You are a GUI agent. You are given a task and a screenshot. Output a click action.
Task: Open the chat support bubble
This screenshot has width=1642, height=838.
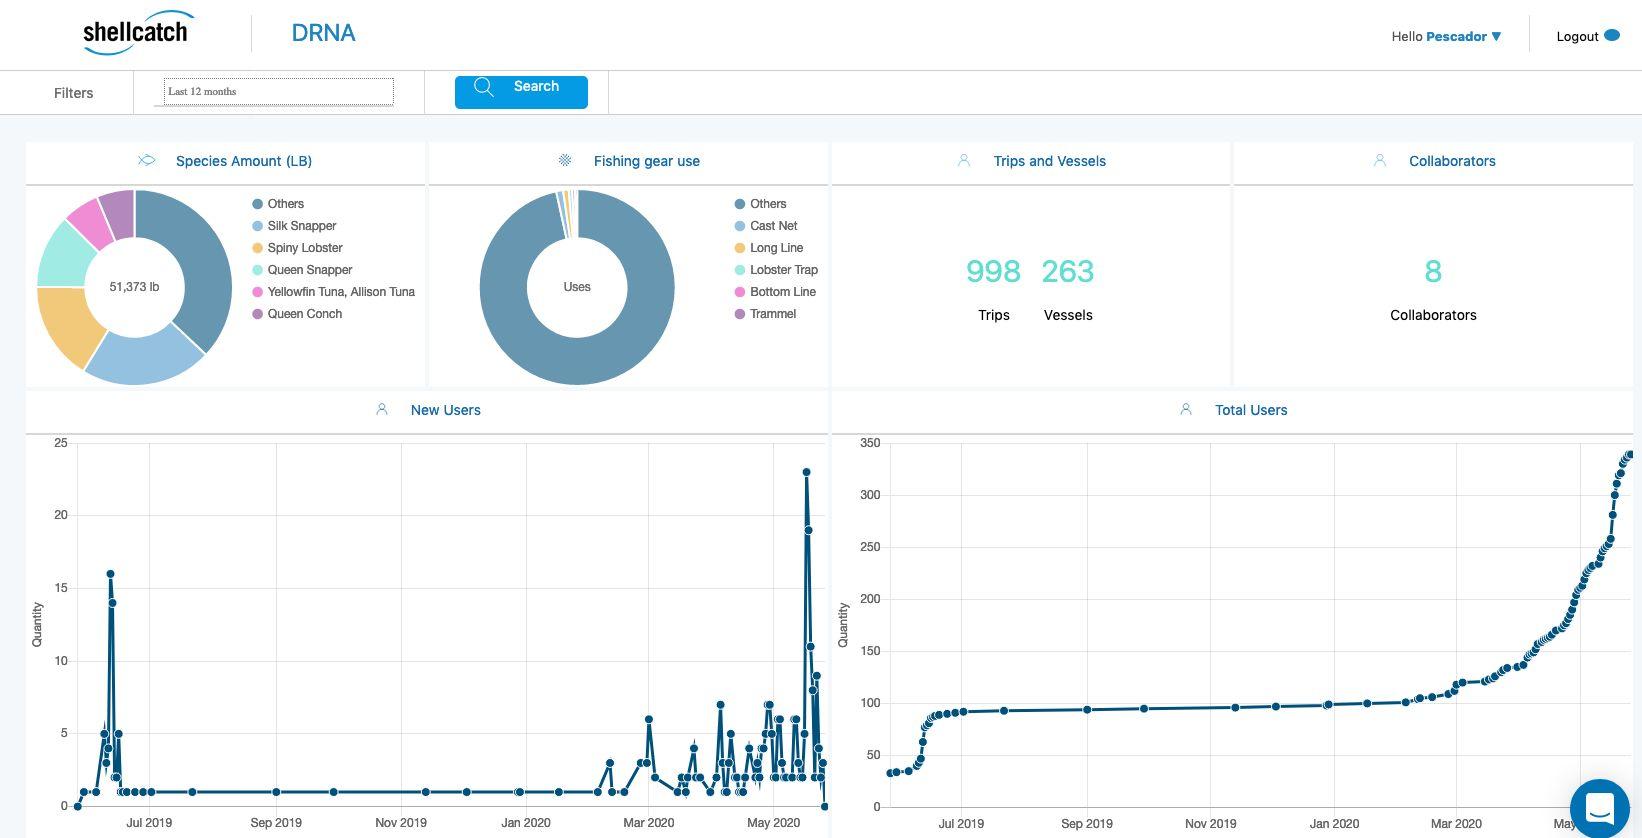pyautogui.click(x=1600, y=807)
